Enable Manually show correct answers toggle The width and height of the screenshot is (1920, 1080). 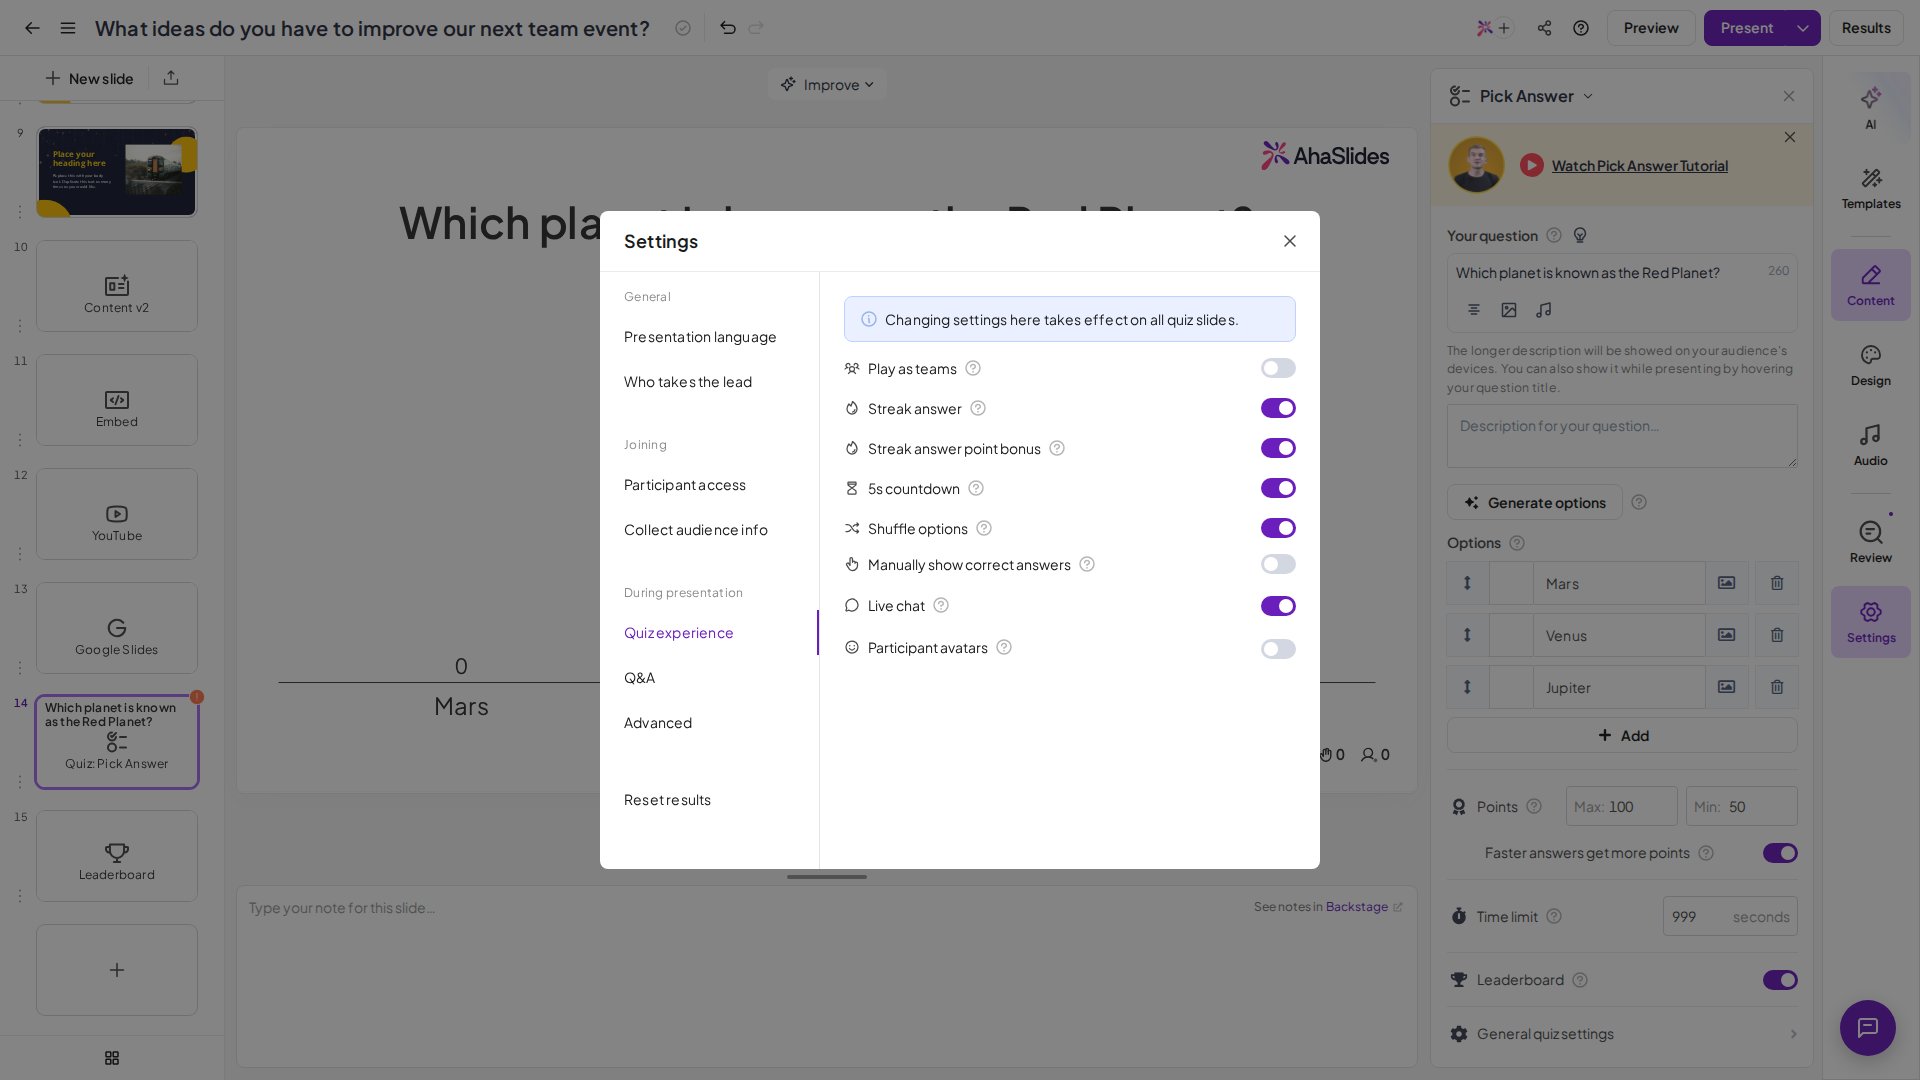point(1278,564)
